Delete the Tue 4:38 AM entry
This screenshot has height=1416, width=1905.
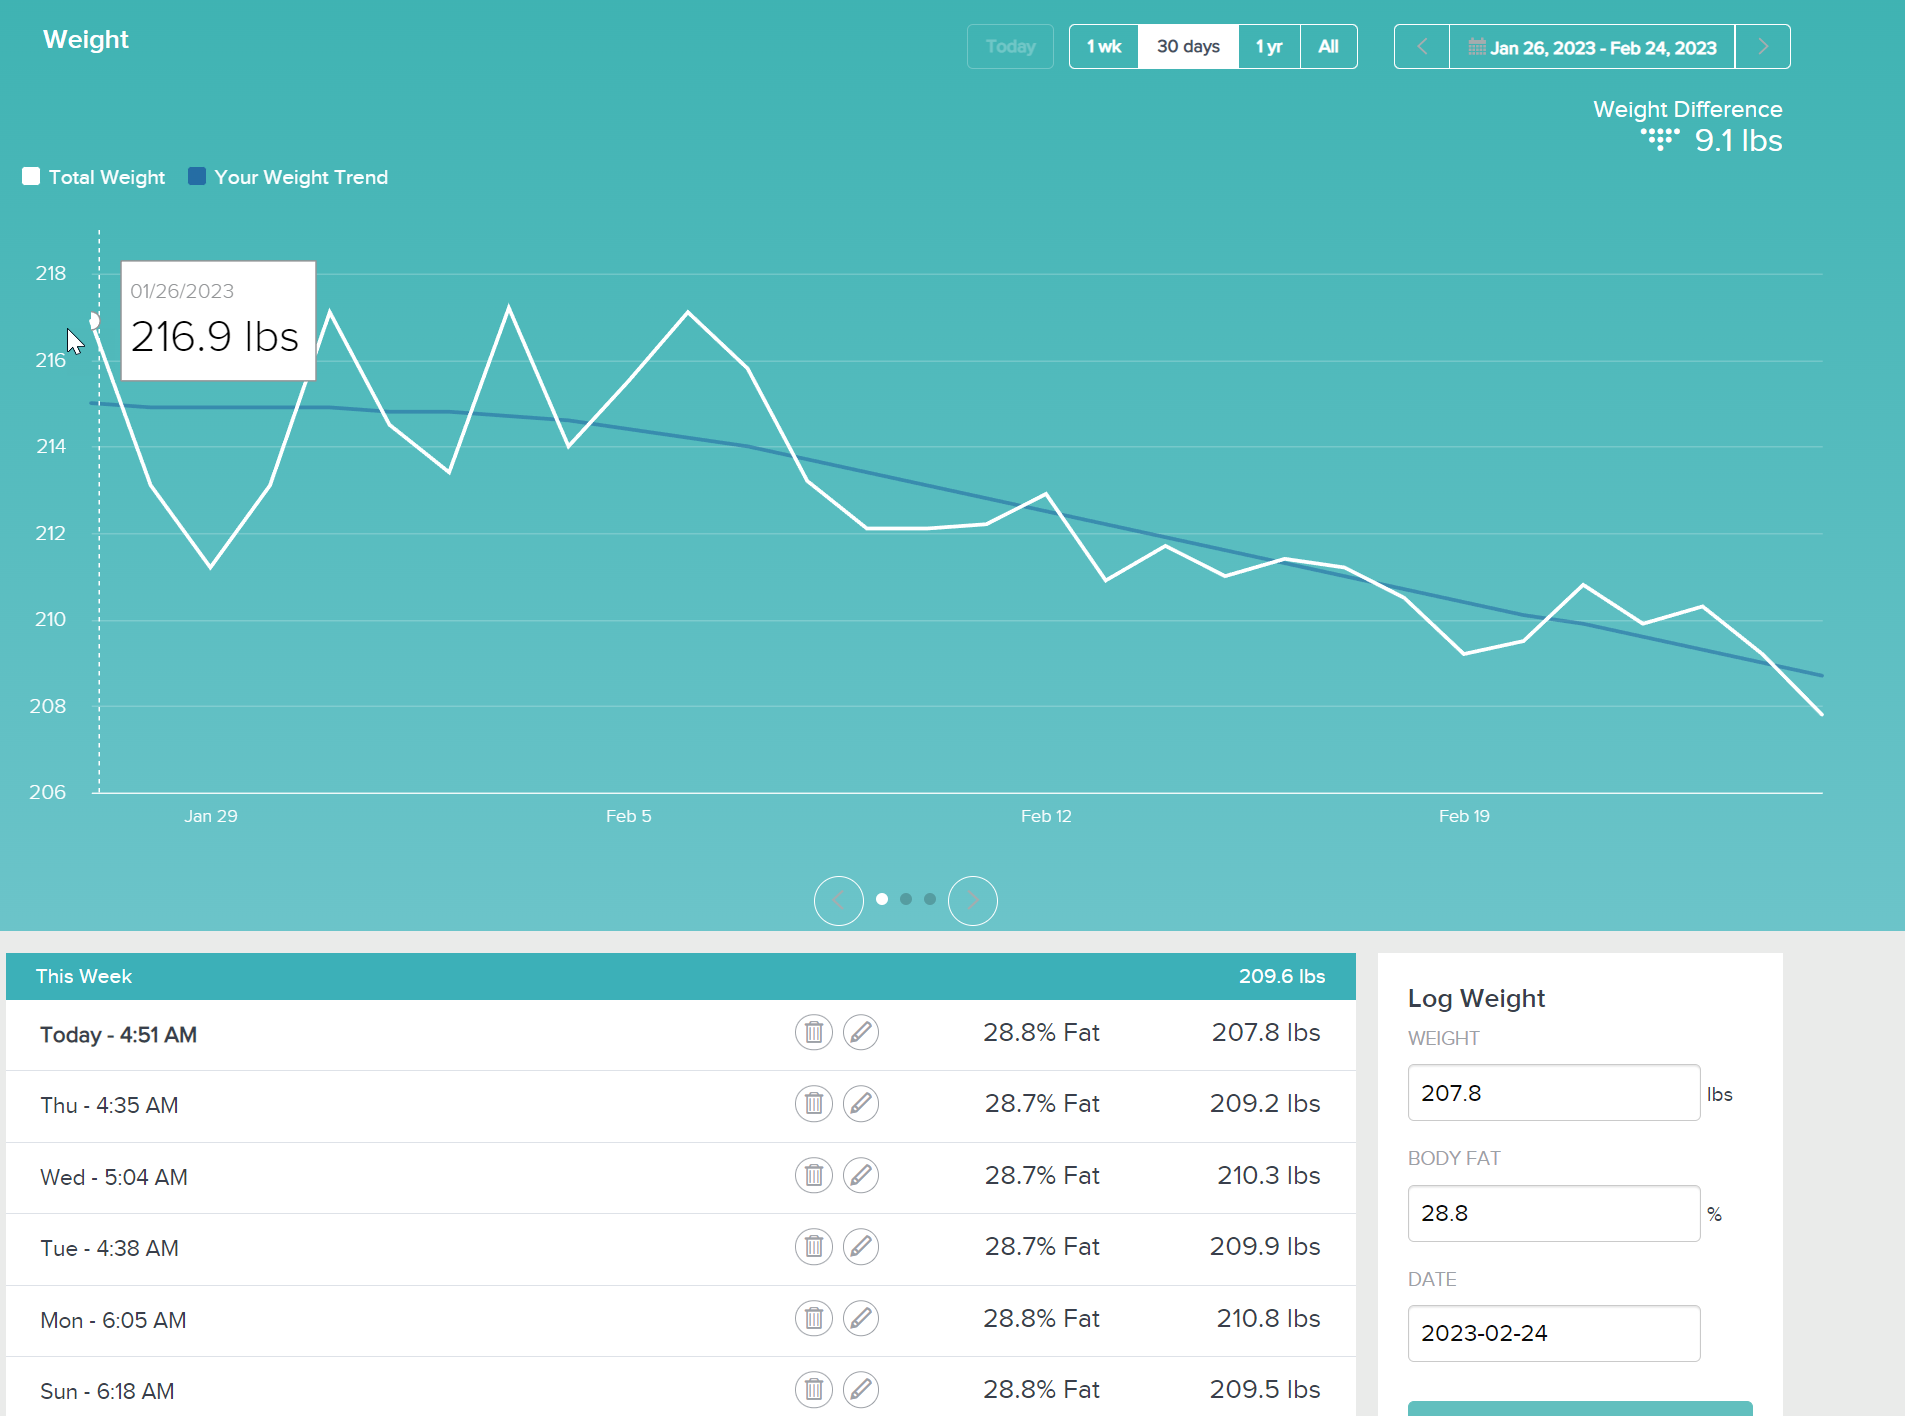813,1247
